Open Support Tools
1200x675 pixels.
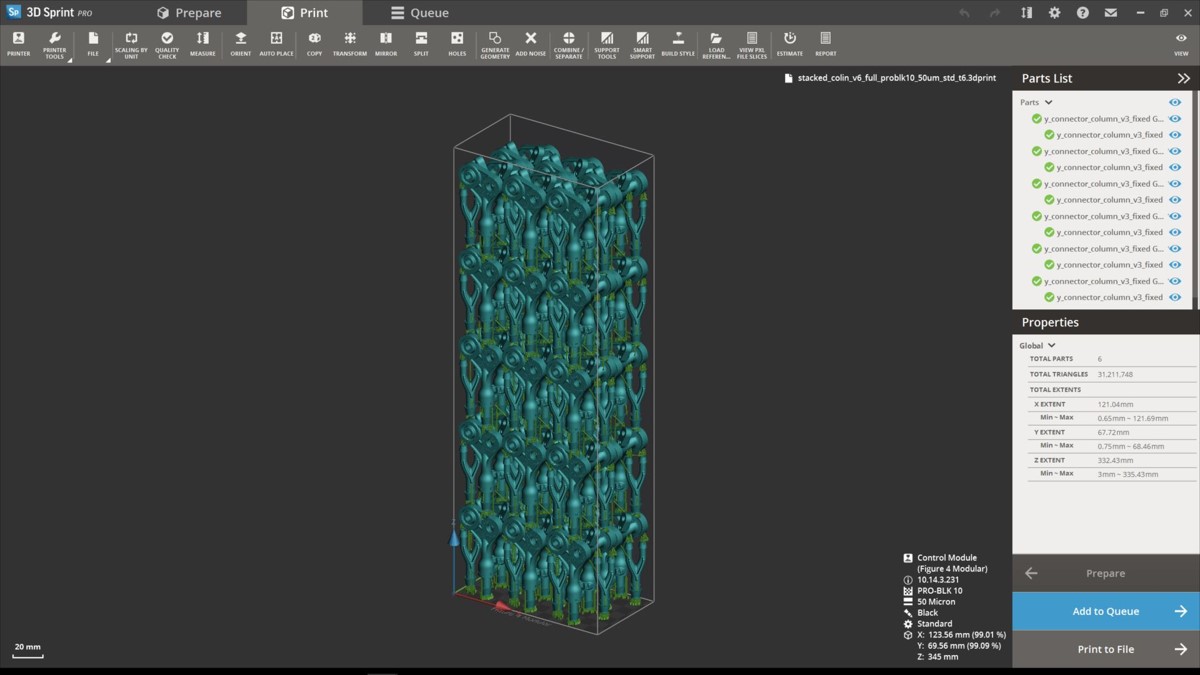[607, 44]
